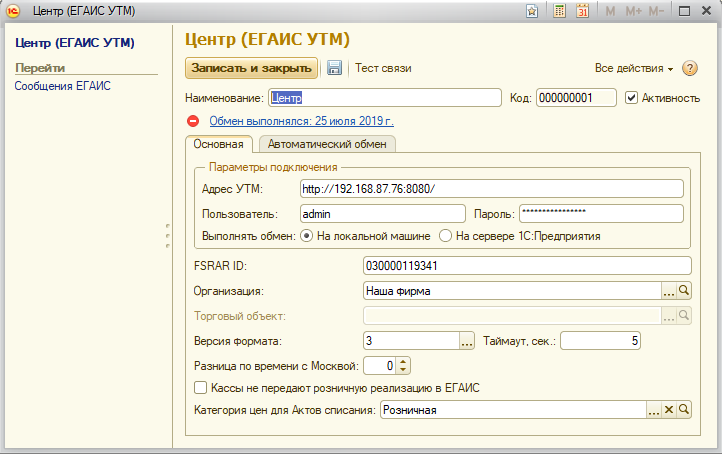Click the Пароль field
The width and height of the screenshot is (722, 454).
(x=601, y=214)
